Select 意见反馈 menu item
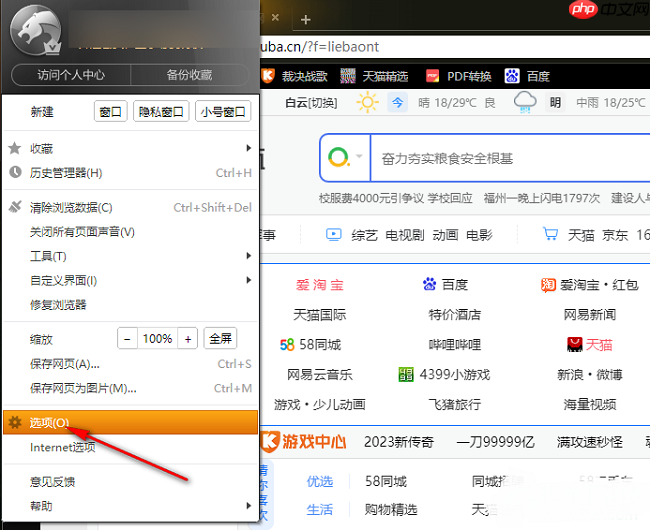The height and width of the screenshot is (530, 650). tap(130, 482)
